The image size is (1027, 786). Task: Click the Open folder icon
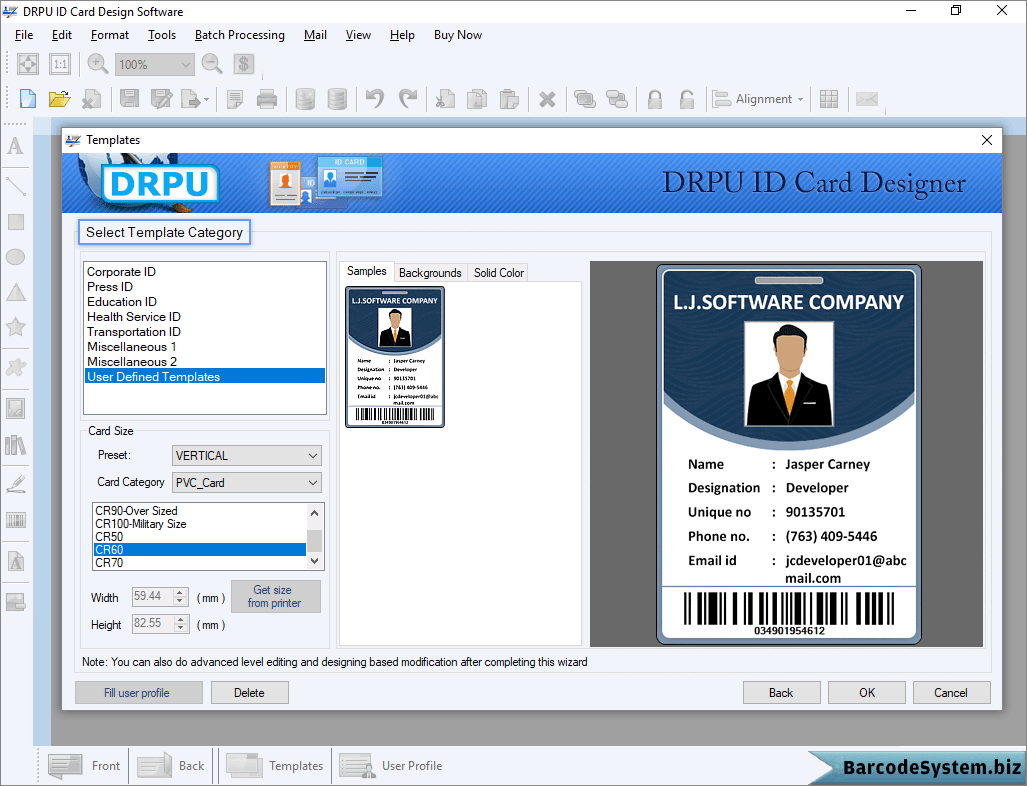[59, 99]
